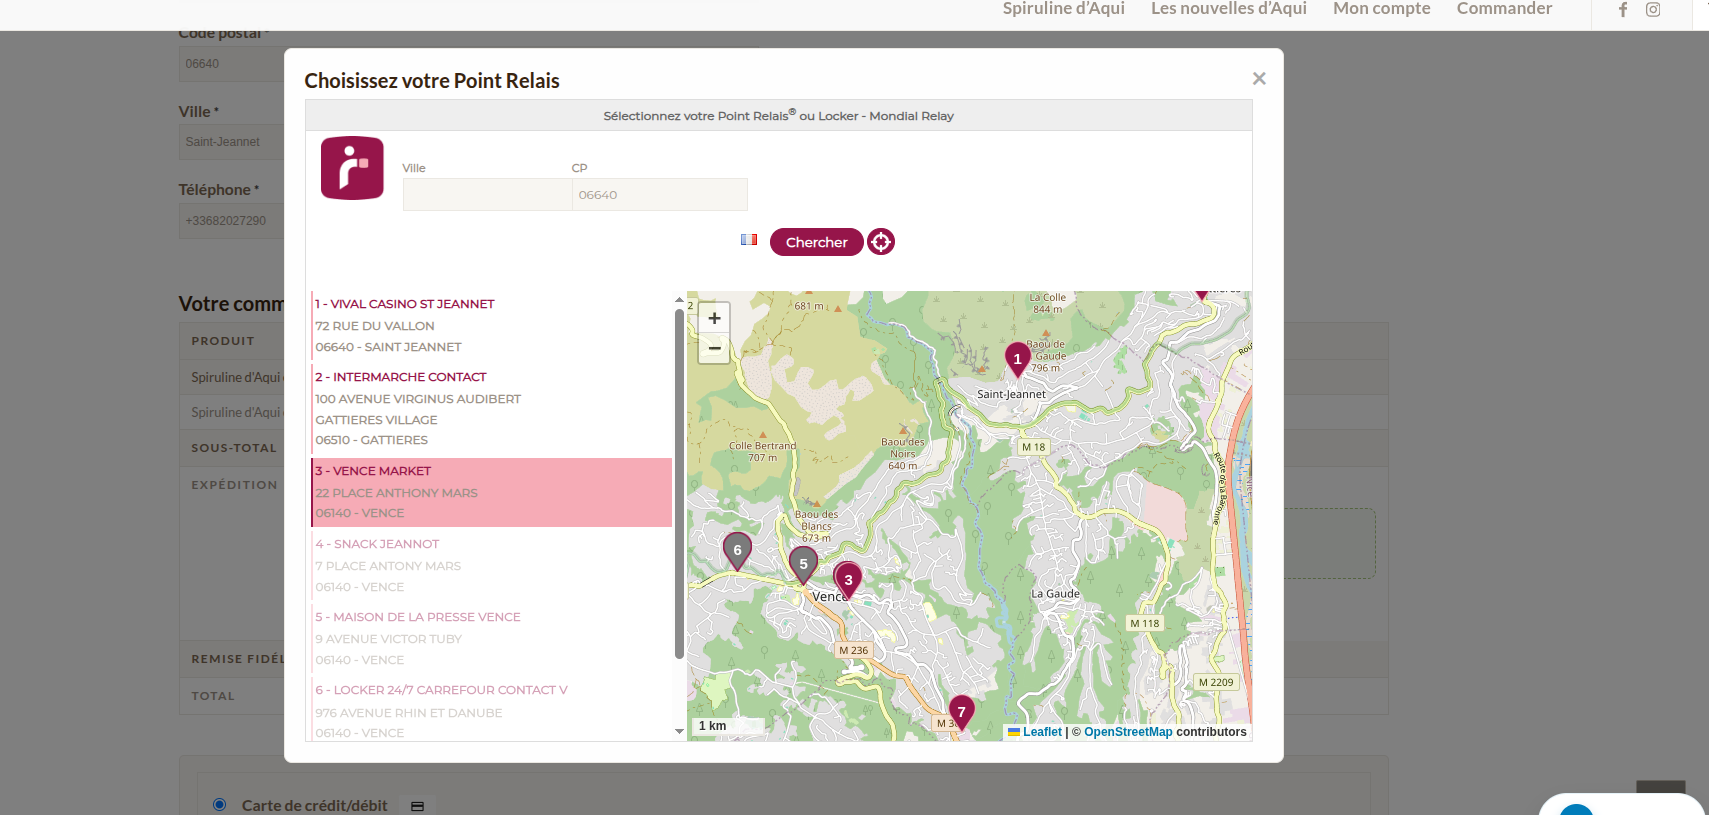Select the Carte de crédit/débit radio
The height and width of the screenshot is (815, 1709).
click(x=220, y=804)
